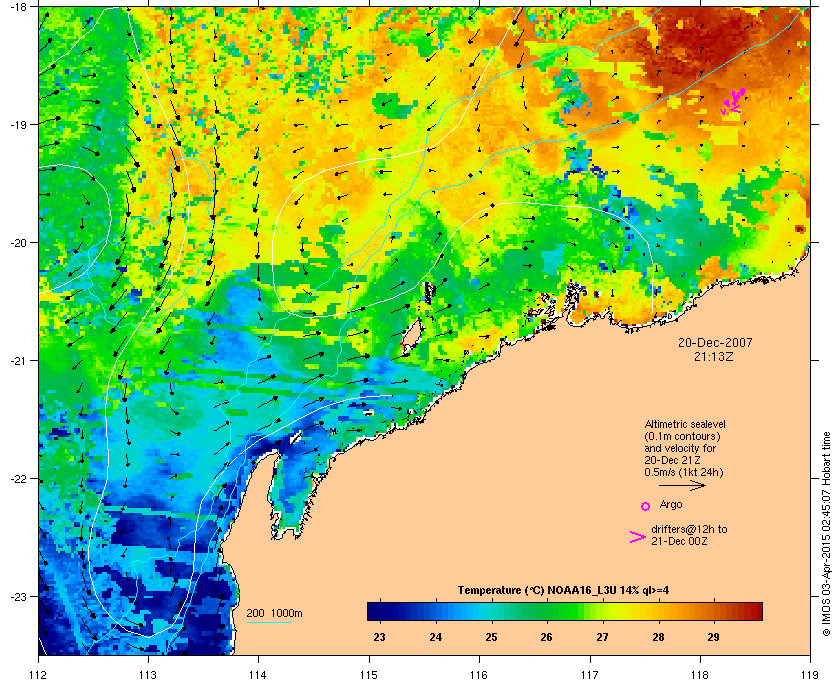Click the '(0.1m contours)' legend text
The image size is (840, 680).
682,436
